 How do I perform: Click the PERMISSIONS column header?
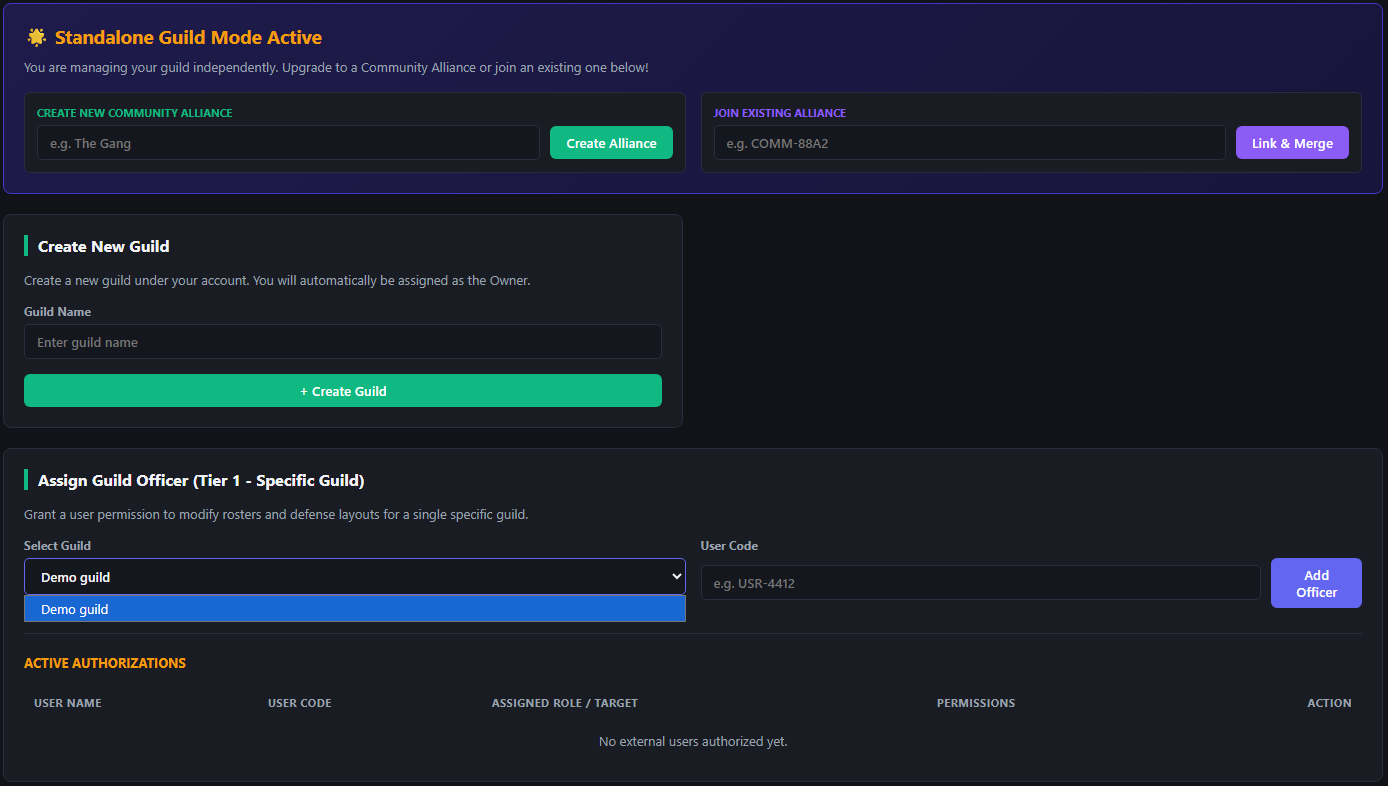(x=975, y=703)
